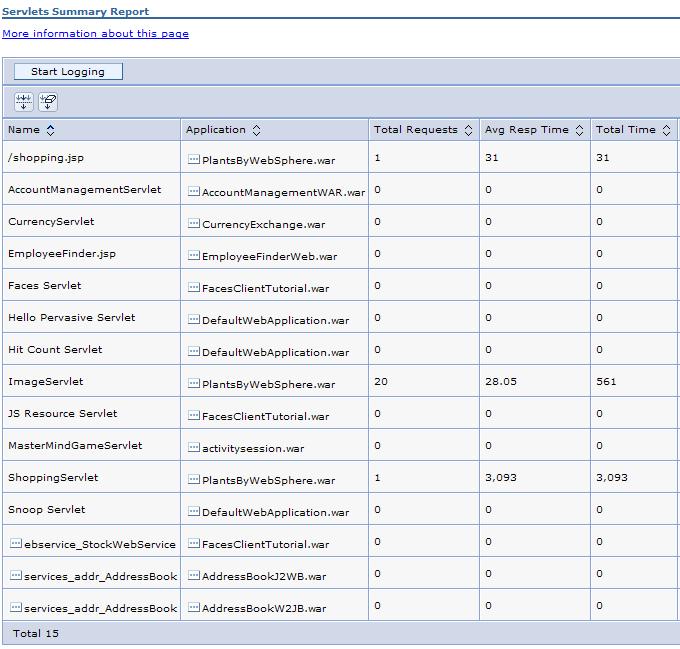Click AccountManagementWAR.war application text

click(x=284, y=193)
